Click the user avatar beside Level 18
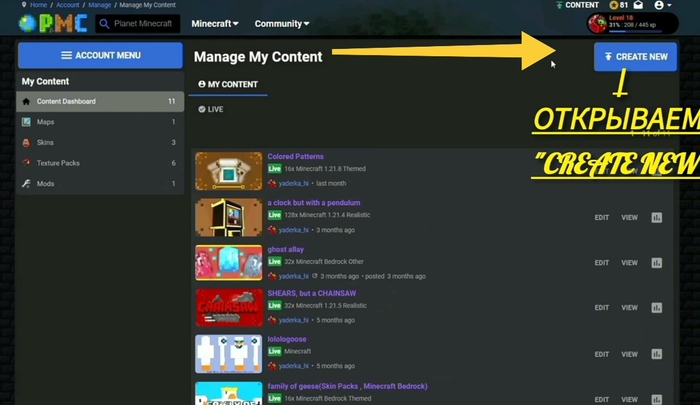Screen dimensions: 700x405 [x=598, y=23]
